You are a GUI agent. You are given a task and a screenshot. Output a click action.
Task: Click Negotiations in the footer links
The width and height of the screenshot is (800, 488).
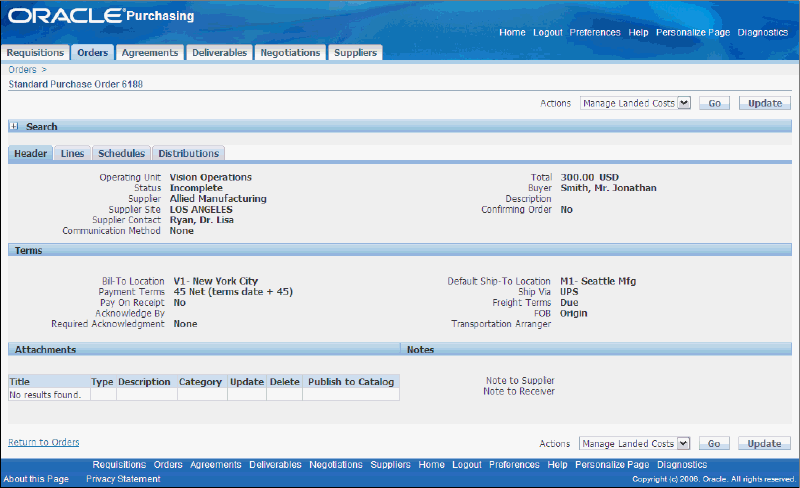[x=336, y=465]
